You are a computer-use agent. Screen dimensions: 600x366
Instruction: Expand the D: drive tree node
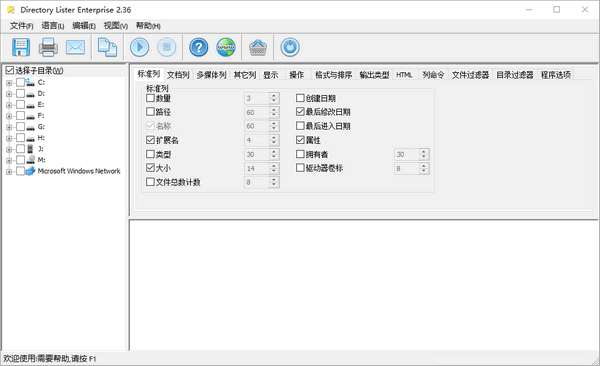click(9, 94)
